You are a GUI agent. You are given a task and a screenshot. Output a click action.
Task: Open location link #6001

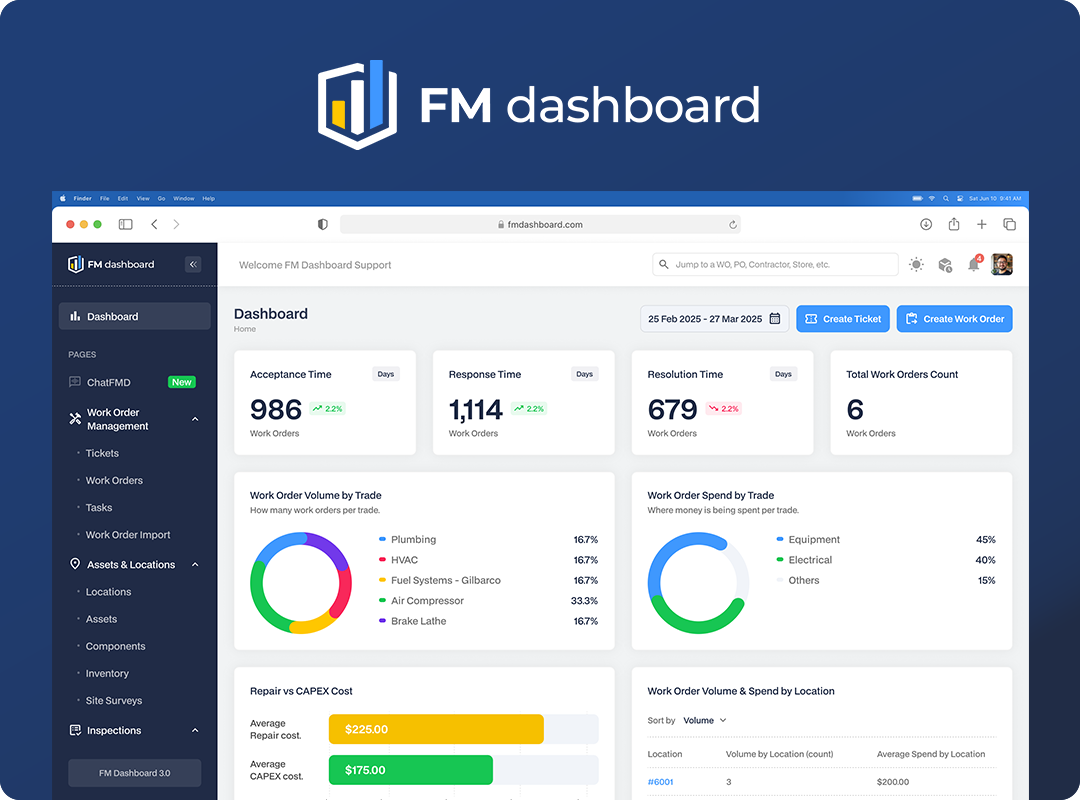pyautogui.click(x=661, y=782)
